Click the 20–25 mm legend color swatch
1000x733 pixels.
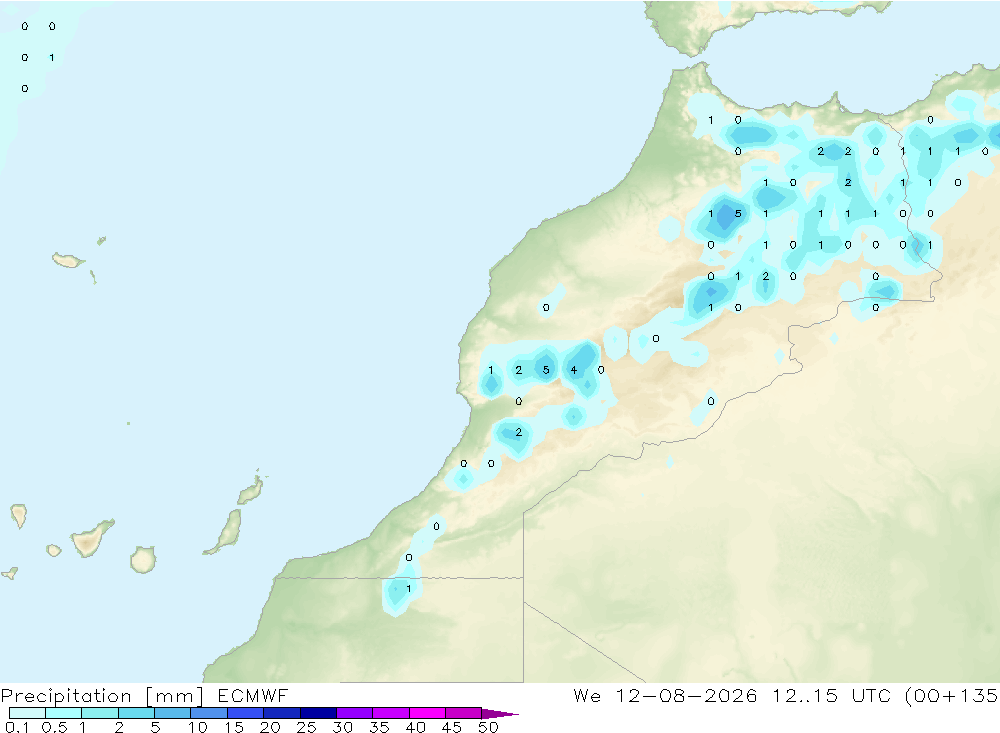coord(281,713)
